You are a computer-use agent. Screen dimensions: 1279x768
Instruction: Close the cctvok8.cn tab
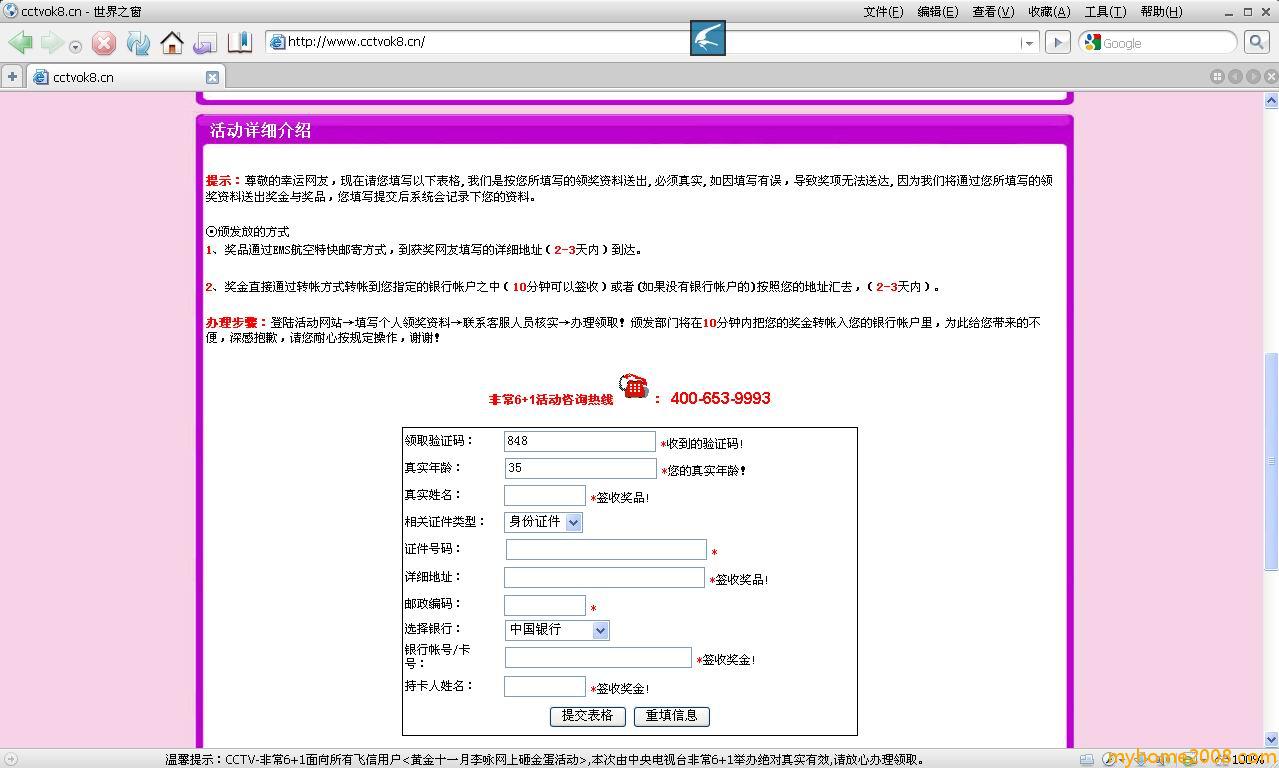pos(212,77)
